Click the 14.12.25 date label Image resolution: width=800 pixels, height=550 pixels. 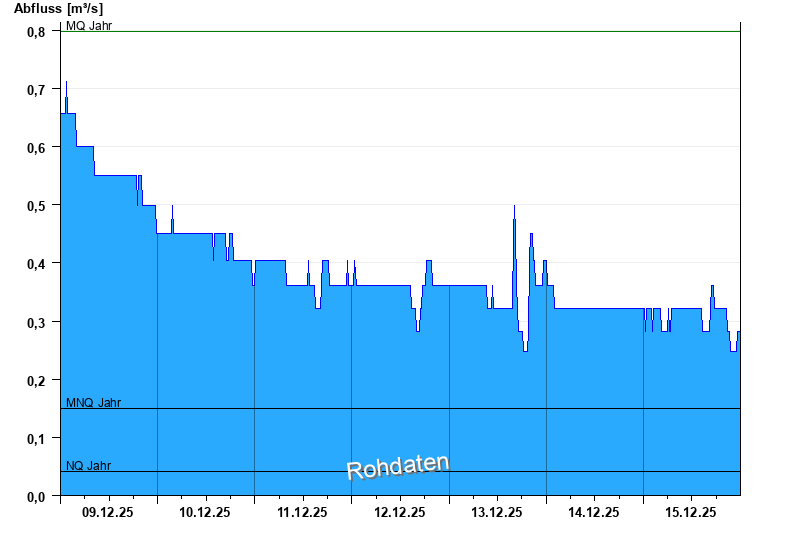click(594, 512)
